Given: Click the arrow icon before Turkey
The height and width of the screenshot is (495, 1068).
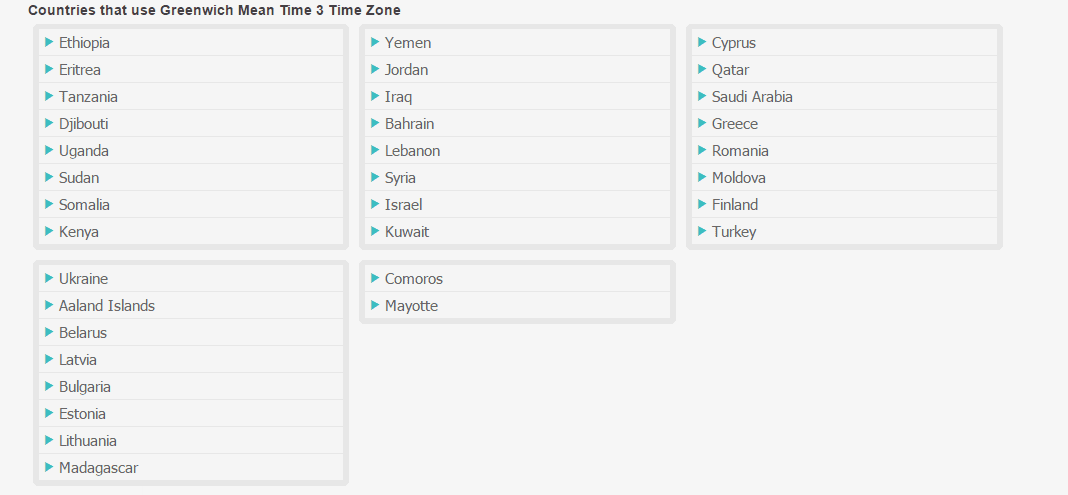Looking at the screenshot, I should pos(702,231).
